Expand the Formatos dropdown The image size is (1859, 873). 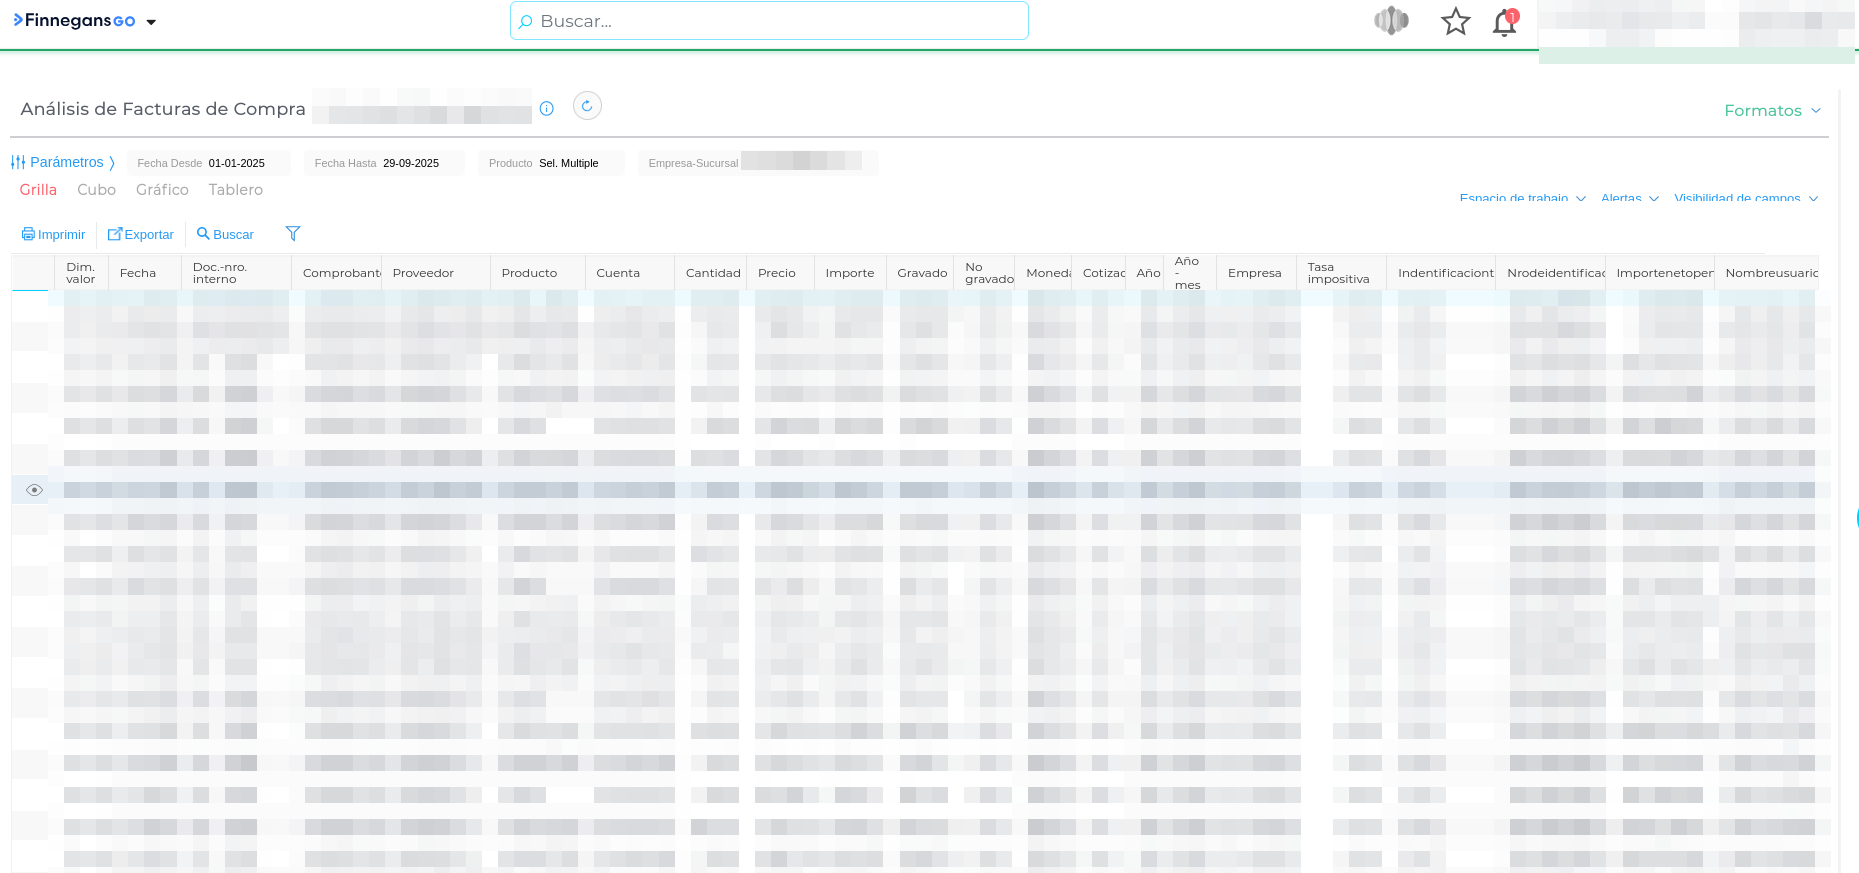1772,110
